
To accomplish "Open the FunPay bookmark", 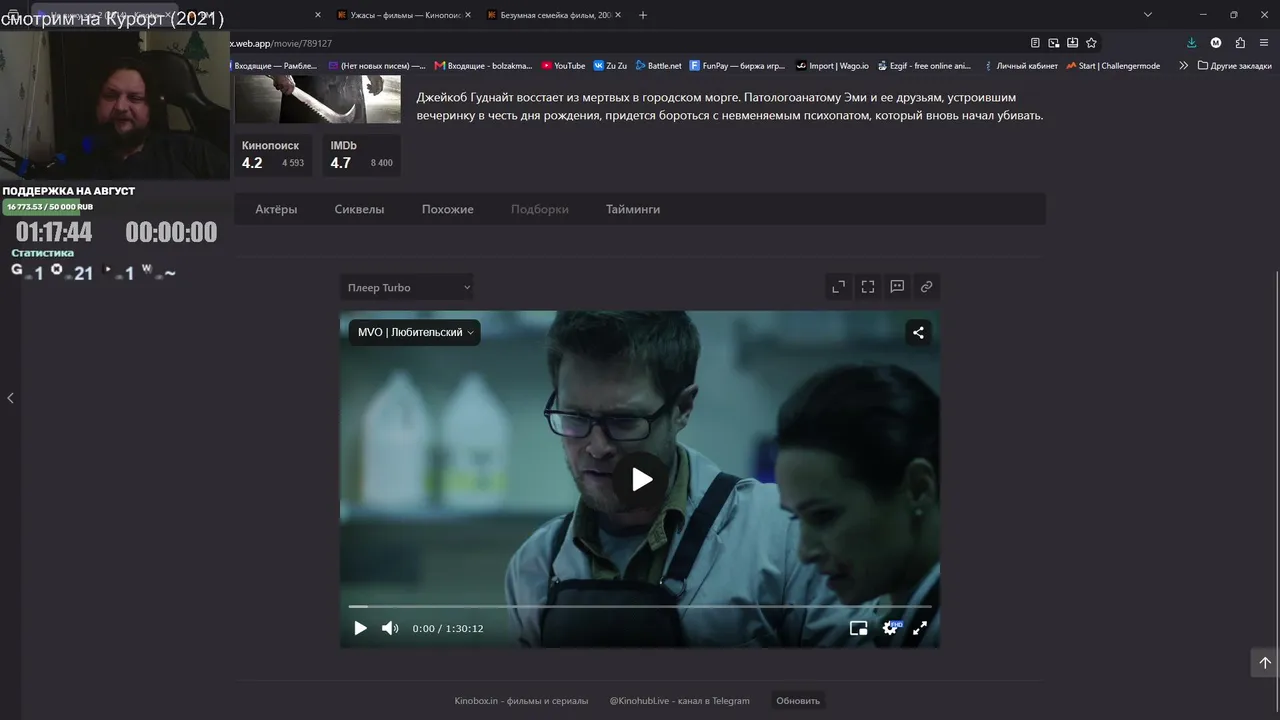I will coord(738,66).
